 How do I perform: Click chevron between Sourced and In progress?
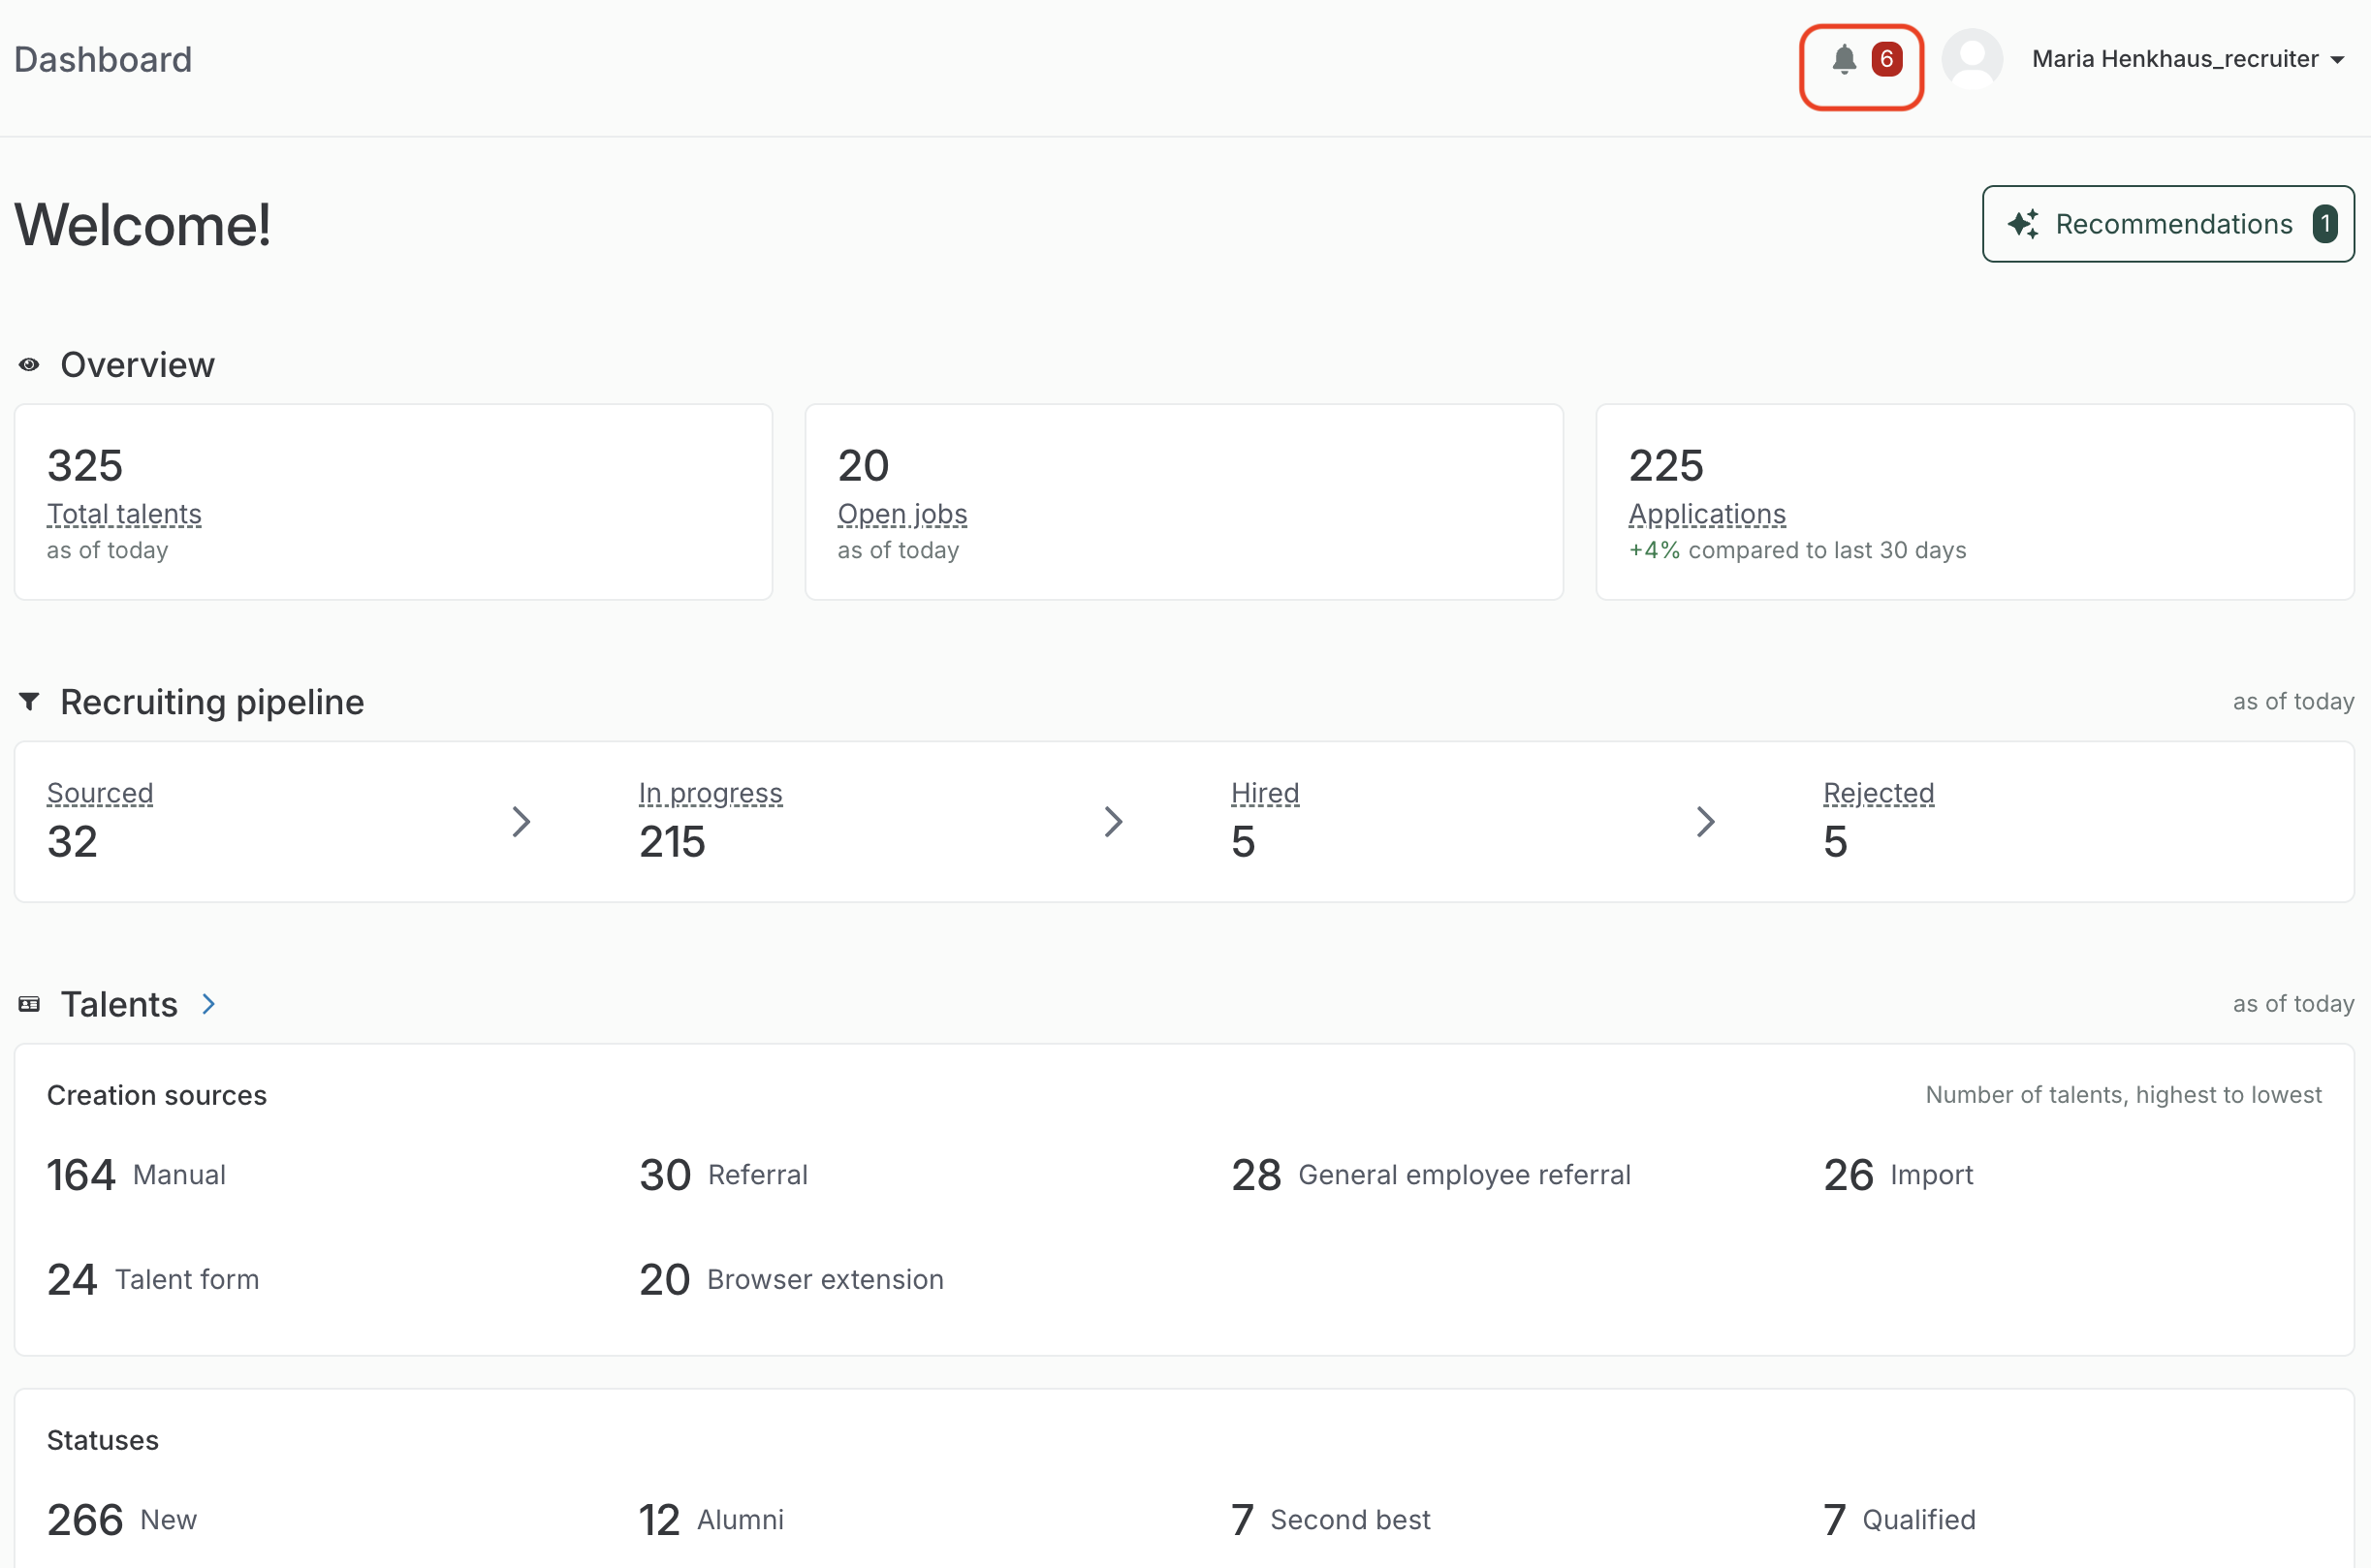click(521, 822)
